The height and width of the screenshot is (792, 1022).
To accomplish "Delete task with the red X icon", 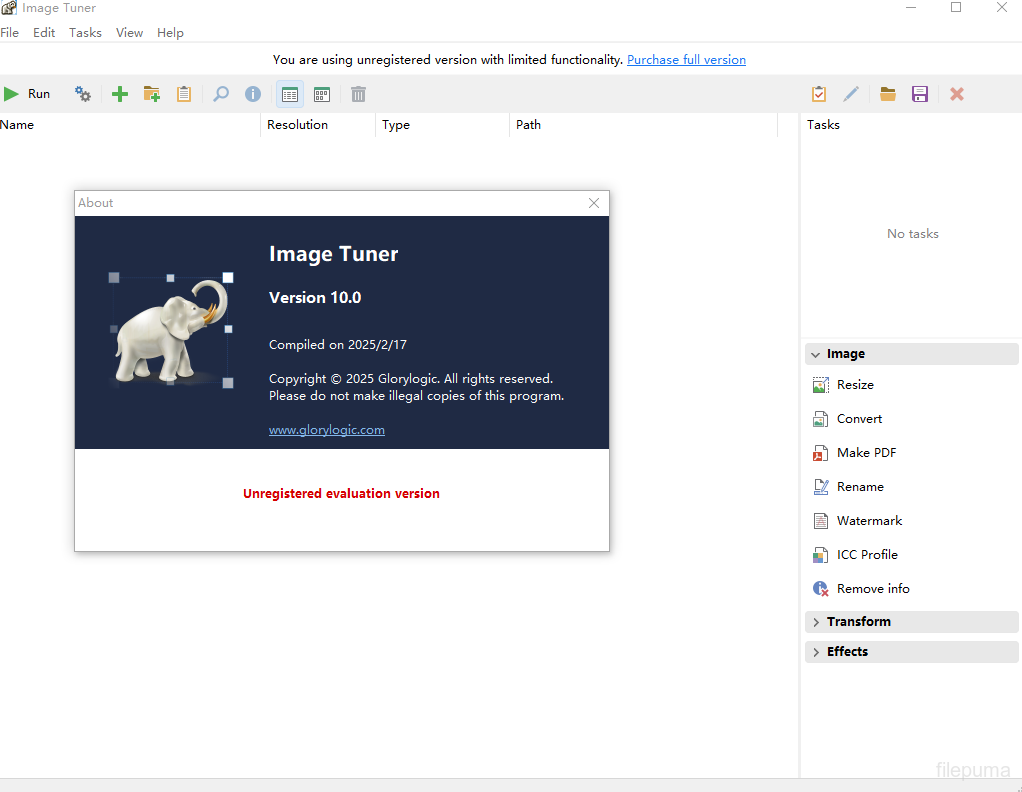I will [957, 94].
